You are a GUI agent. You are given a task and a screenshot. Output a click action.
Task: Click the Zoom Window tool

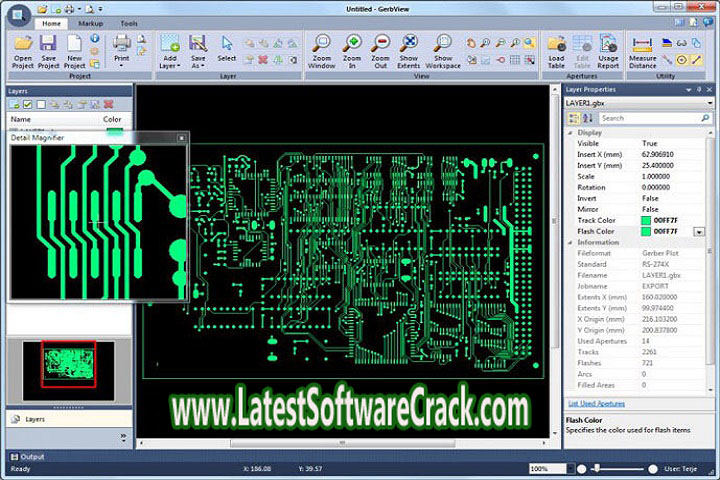click(322, 44)
